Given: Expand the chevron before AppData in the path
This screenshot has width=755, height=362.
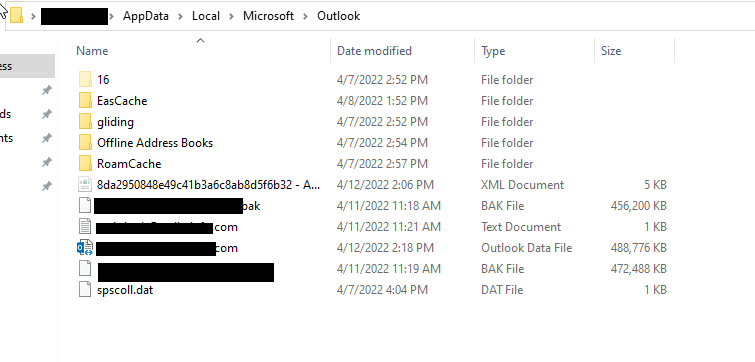Looking at the screenshot, I should (x=112, y=16).
